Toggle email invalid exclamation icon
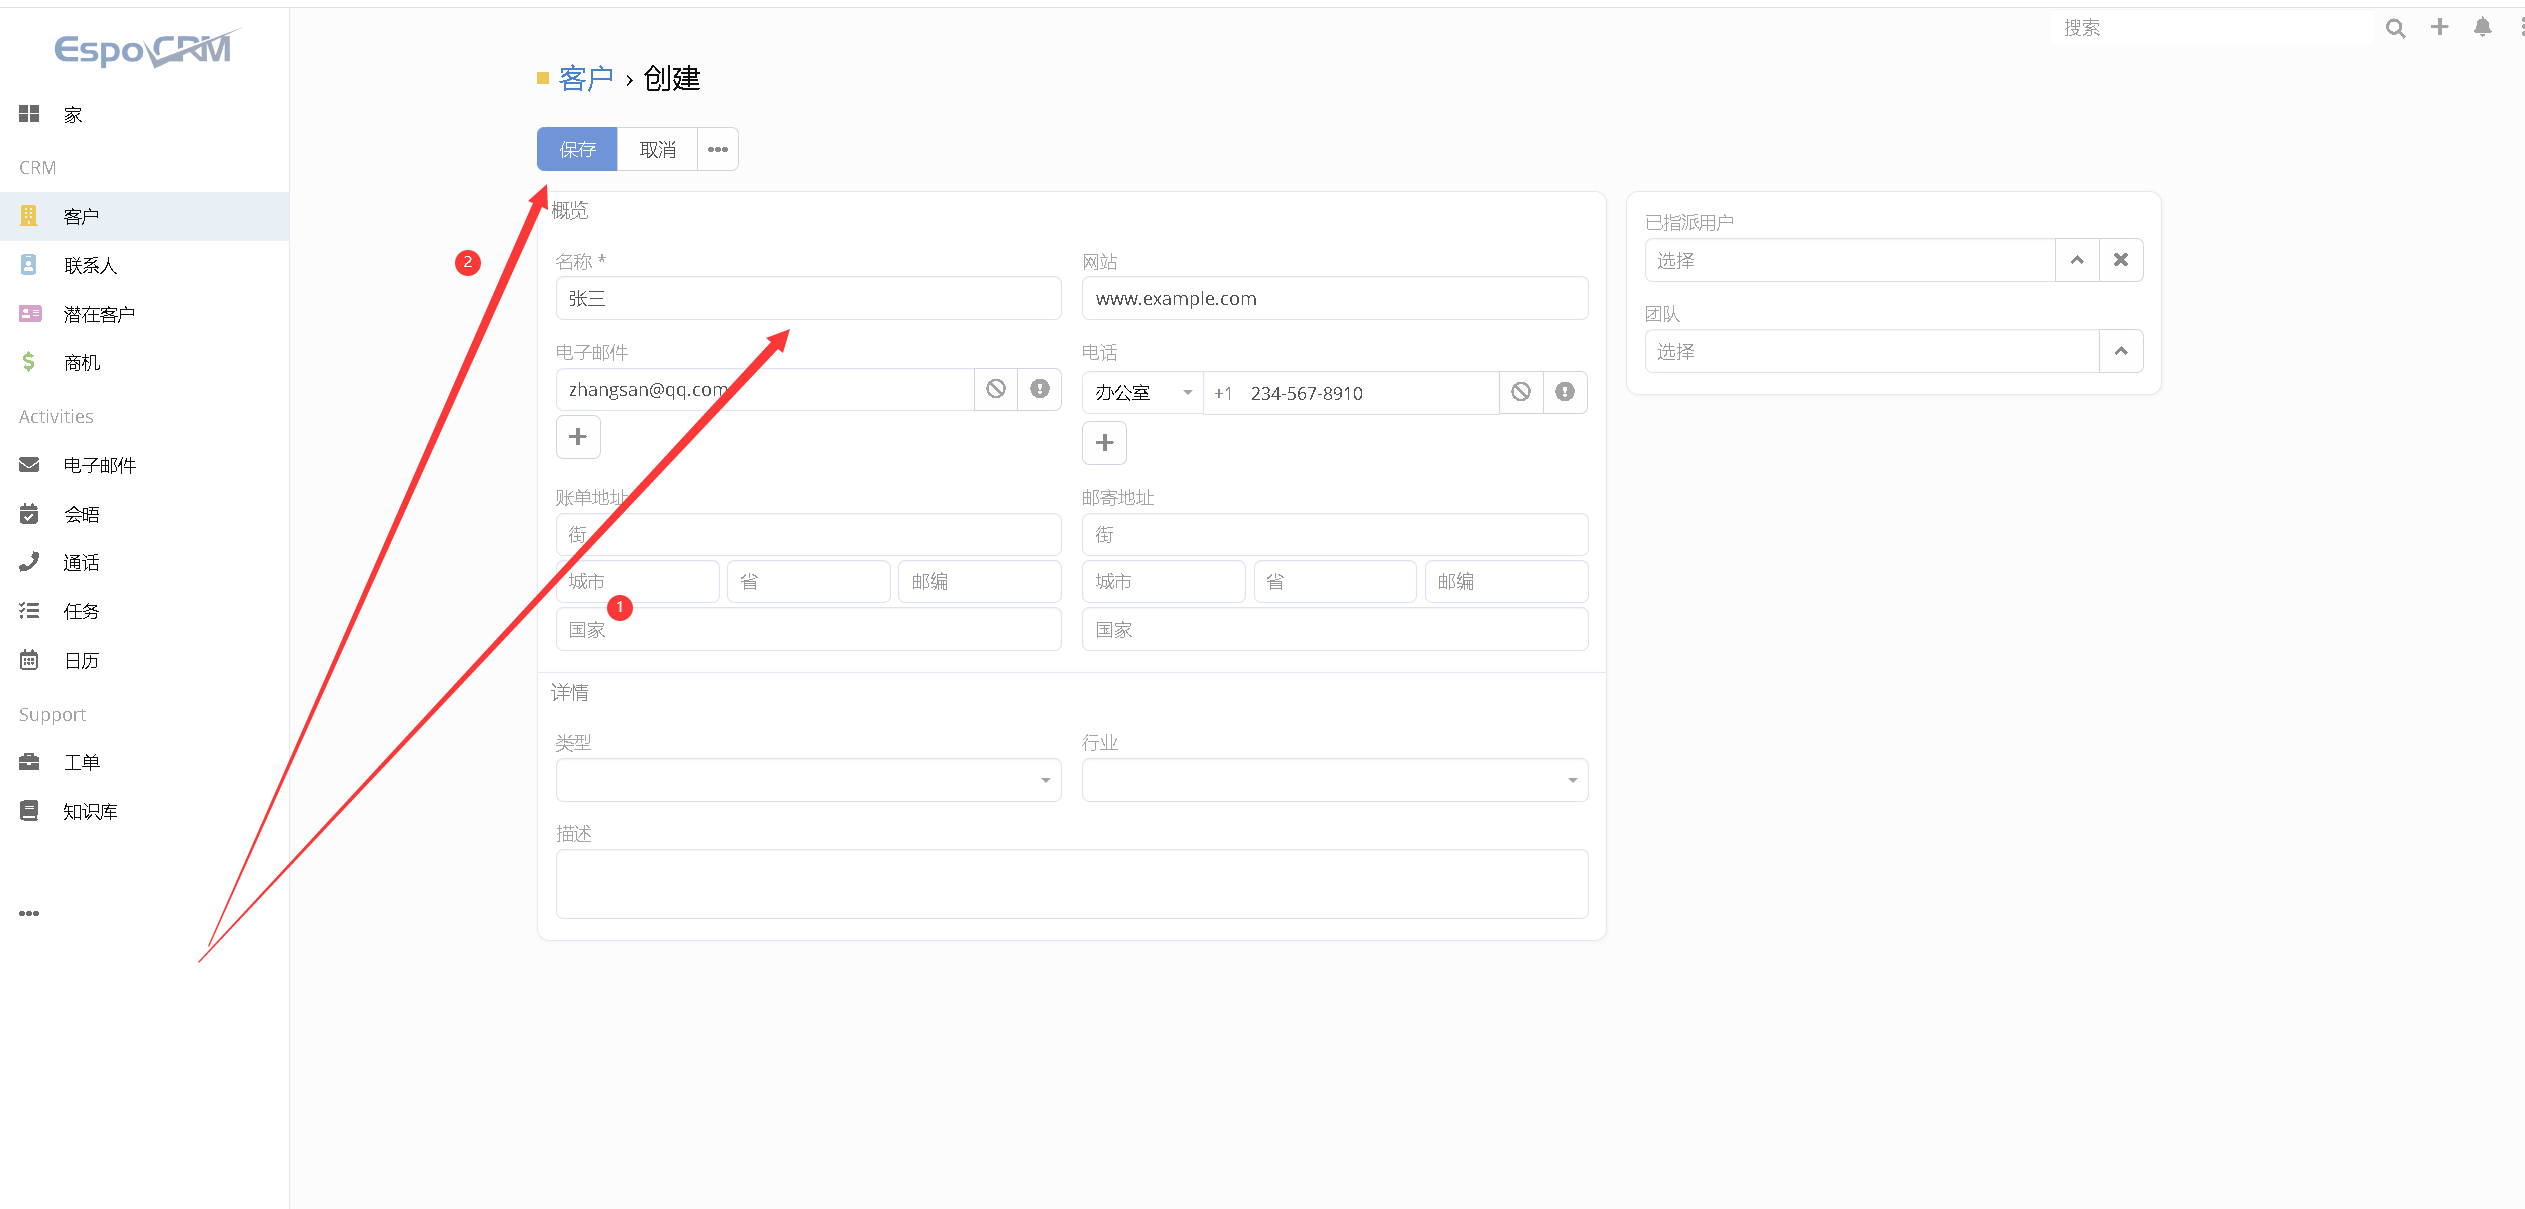This screenshot has width=2525, height=1209. click(1040, 389)
